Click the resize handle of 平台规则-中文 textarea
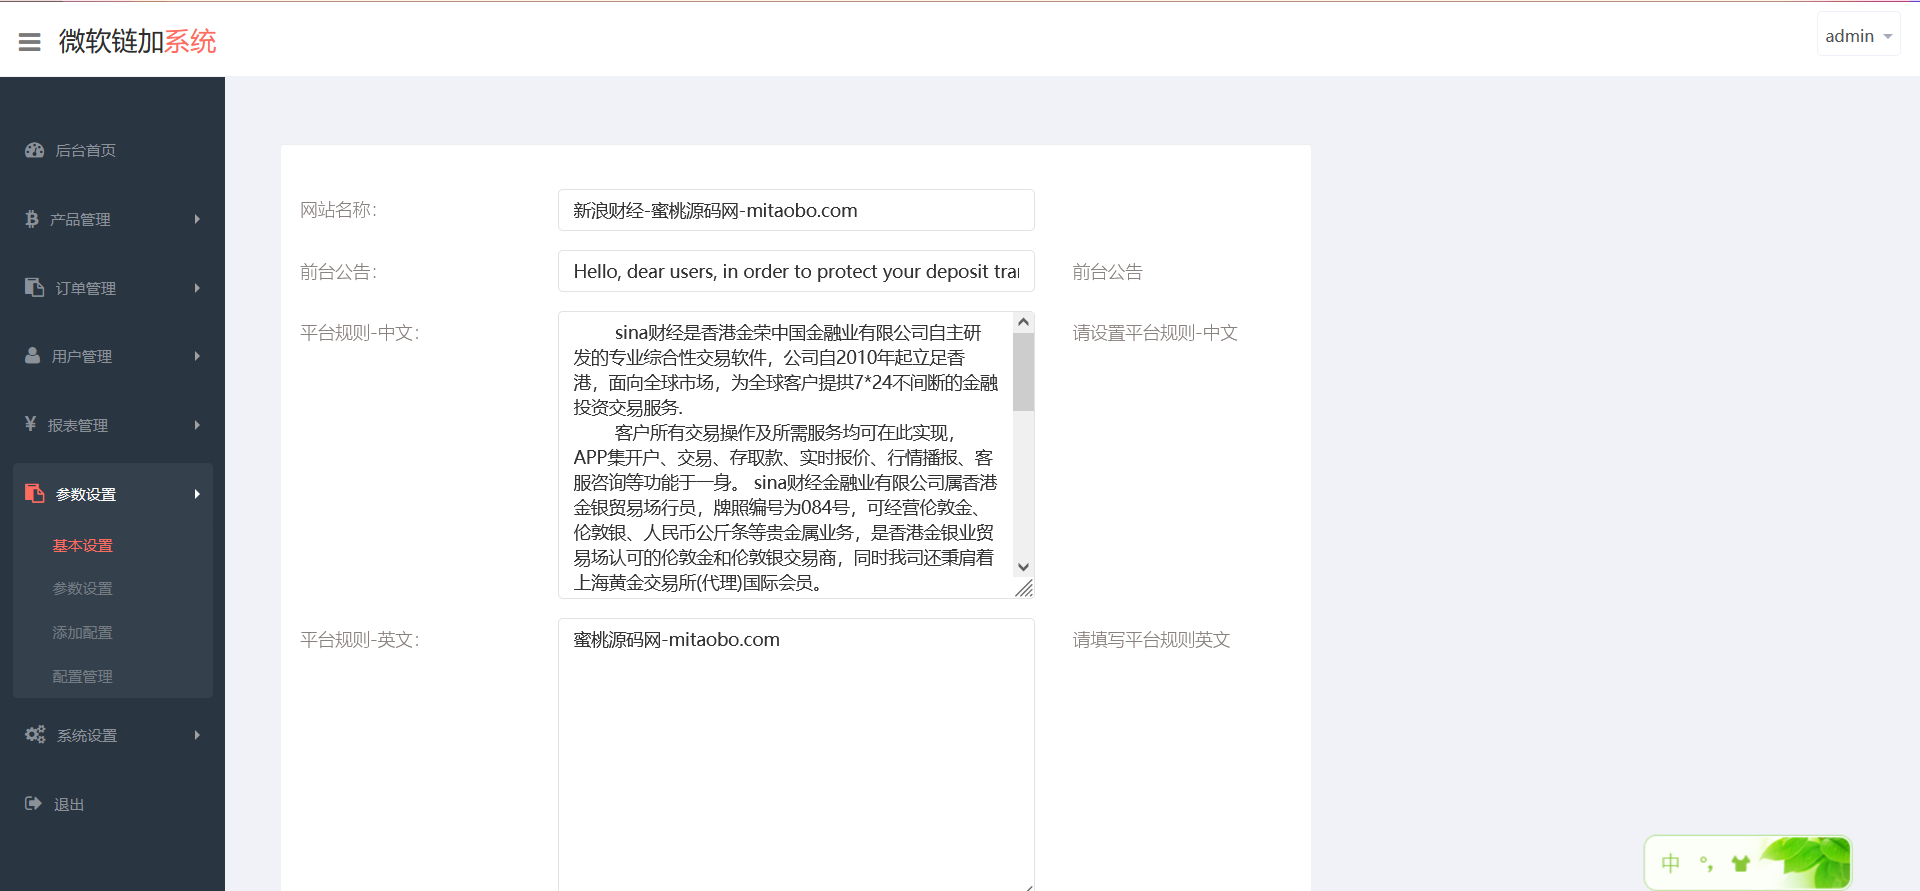Image resolution: width=1920 pixels, height=891 pixels. click(1024, 589)
